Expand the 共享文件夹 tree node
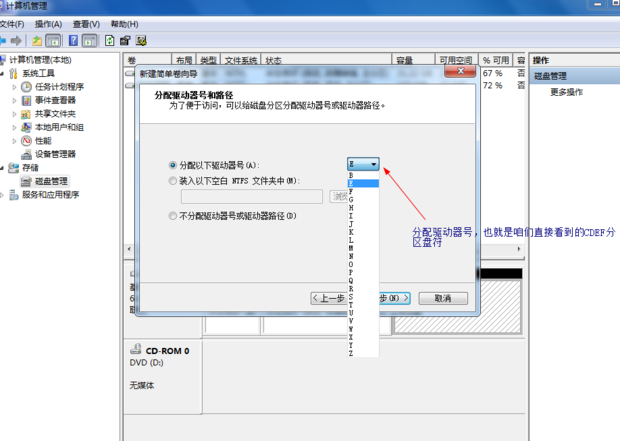Viewport: 620px width, 441px height. pos(15,114)
